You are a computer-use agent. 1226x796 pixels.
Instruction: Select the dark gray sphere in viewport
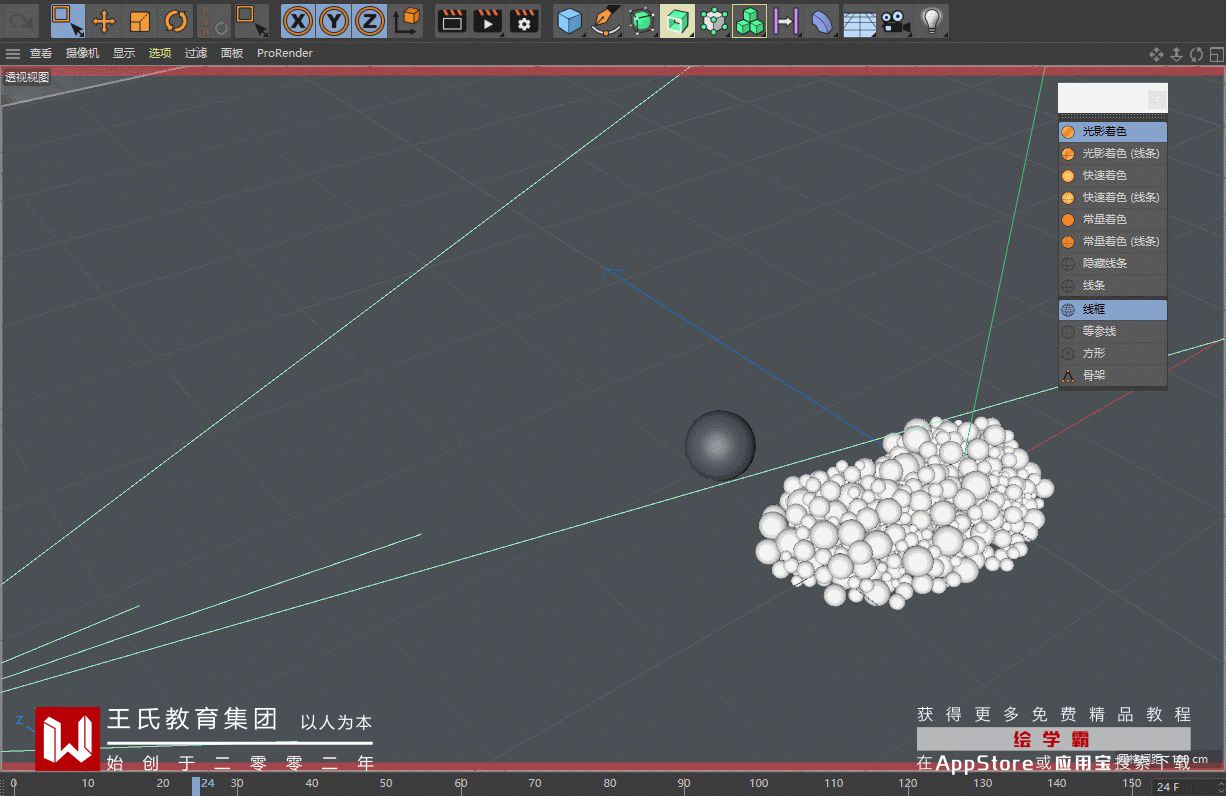[x=720, y=444]
